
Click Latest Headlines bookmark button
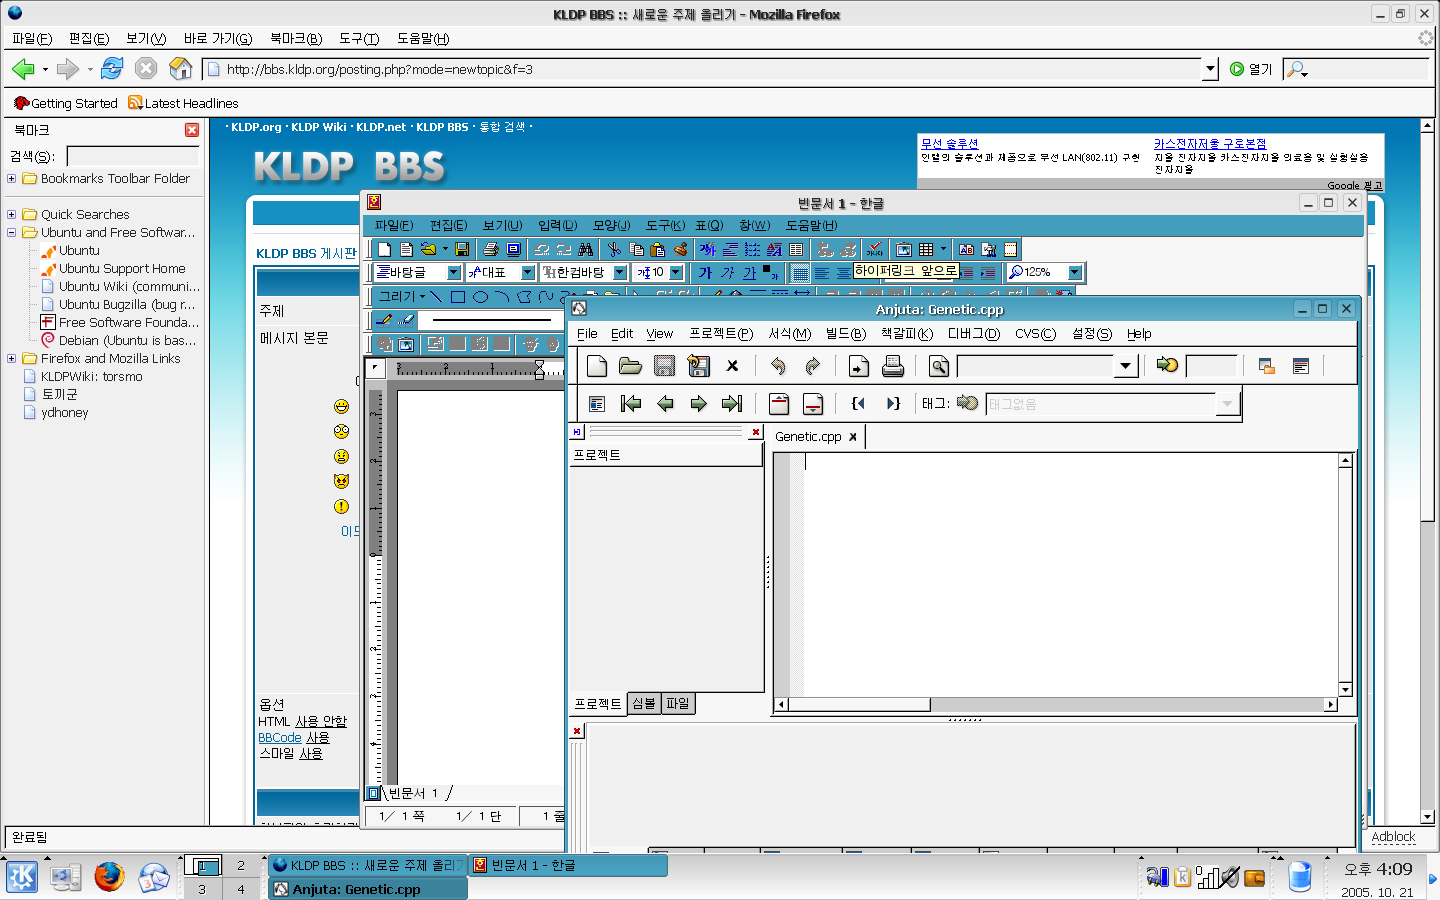(x=183, y=103)
